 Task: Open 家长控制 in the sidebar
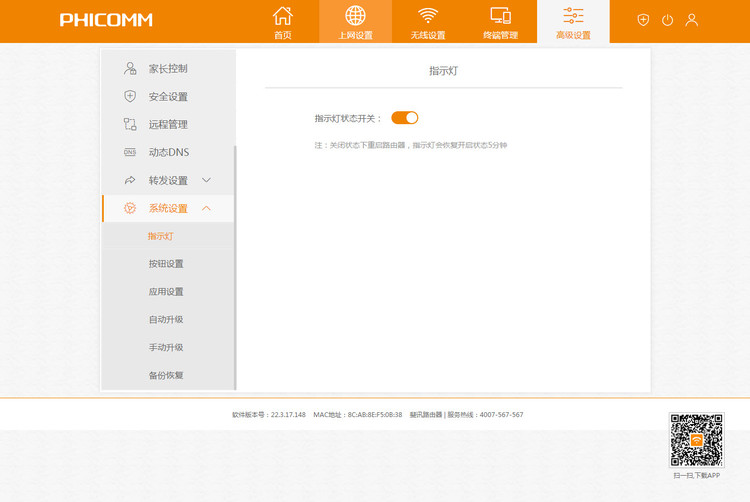point(168,68)
